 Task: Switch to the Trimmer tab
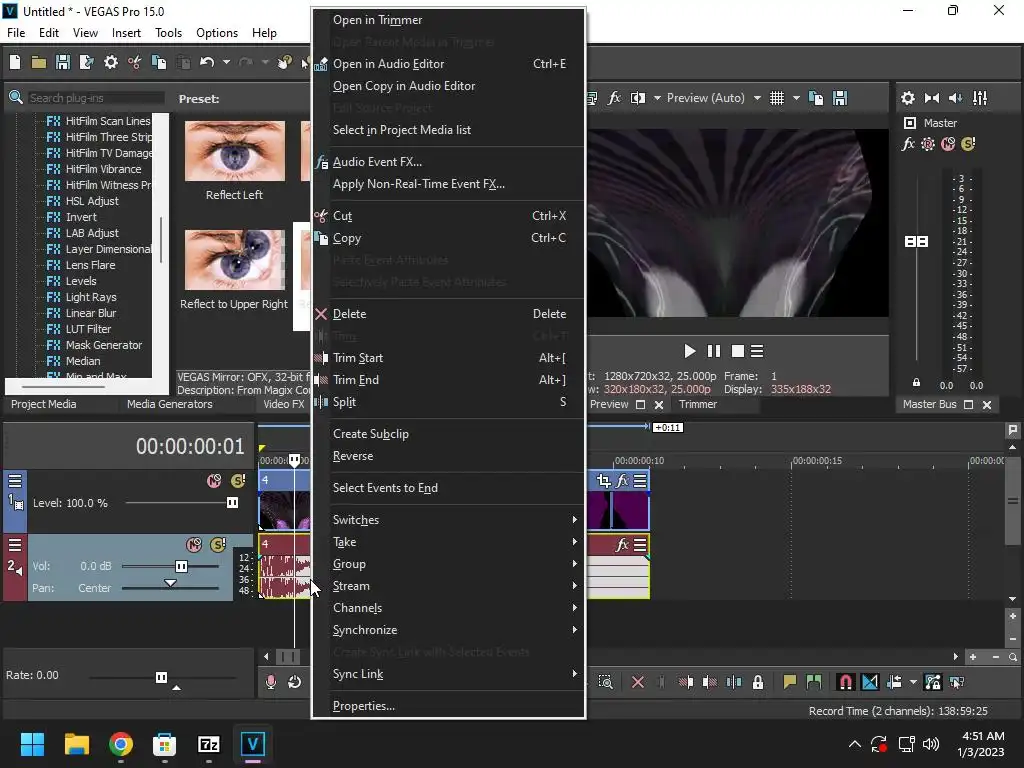click(x=697, y=404)
